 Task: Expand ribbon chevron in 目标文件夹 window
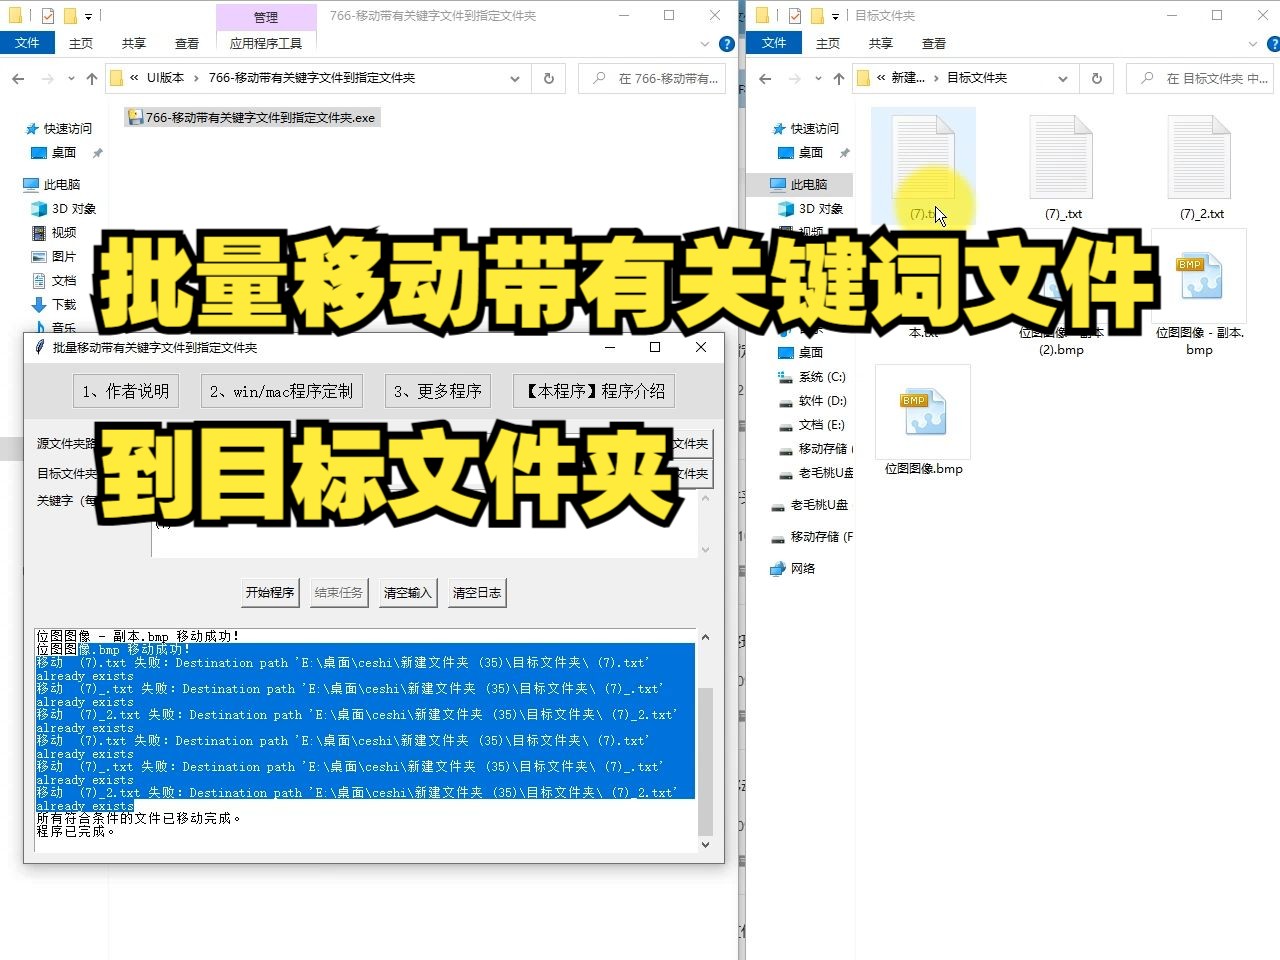click(x=1253, y=44)
